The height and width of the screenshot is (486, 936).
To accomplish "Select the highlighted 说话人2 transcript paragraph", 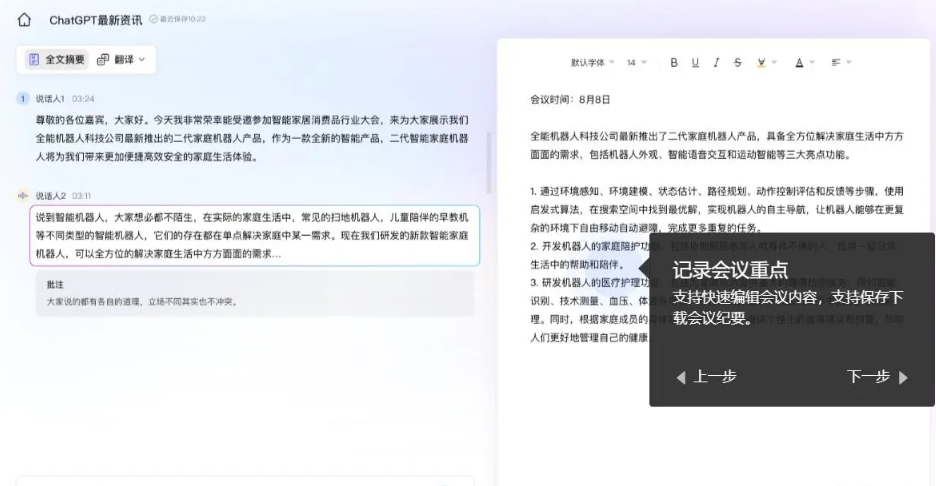I will coord(255,235).
